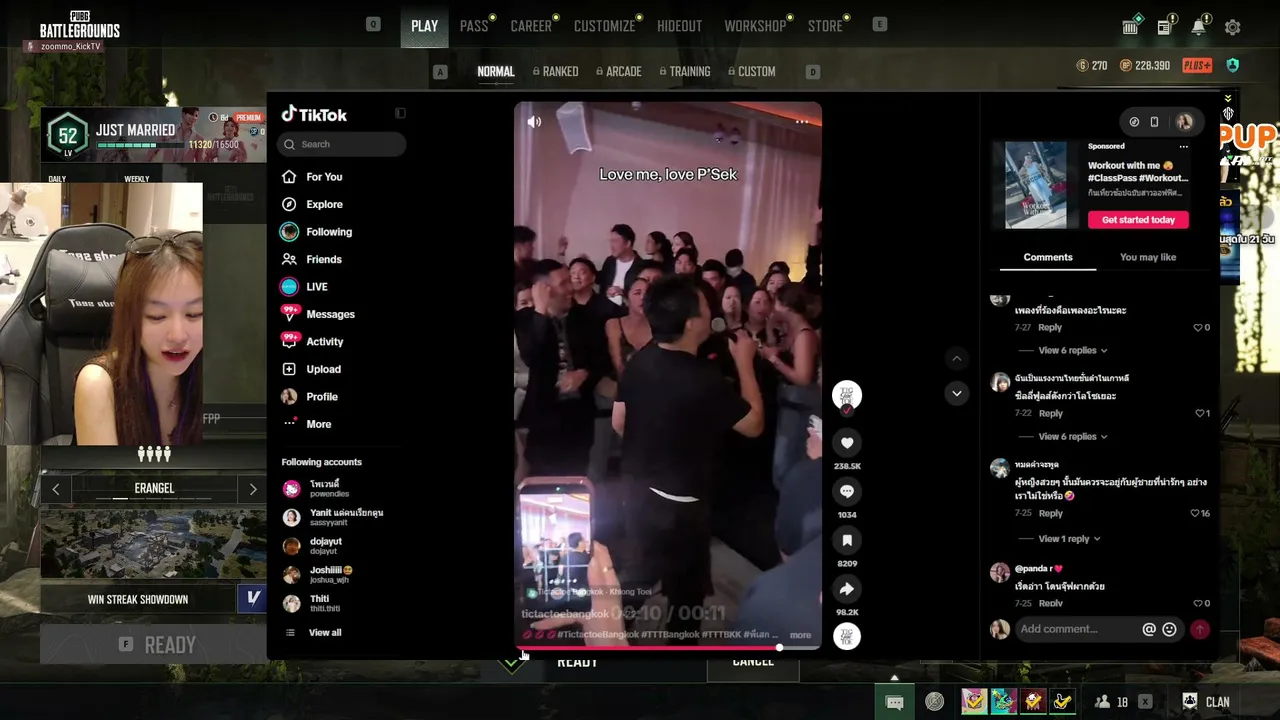
Task: Click the level XP progress bar
Action: pyautogui.click(x=140, y=145)
